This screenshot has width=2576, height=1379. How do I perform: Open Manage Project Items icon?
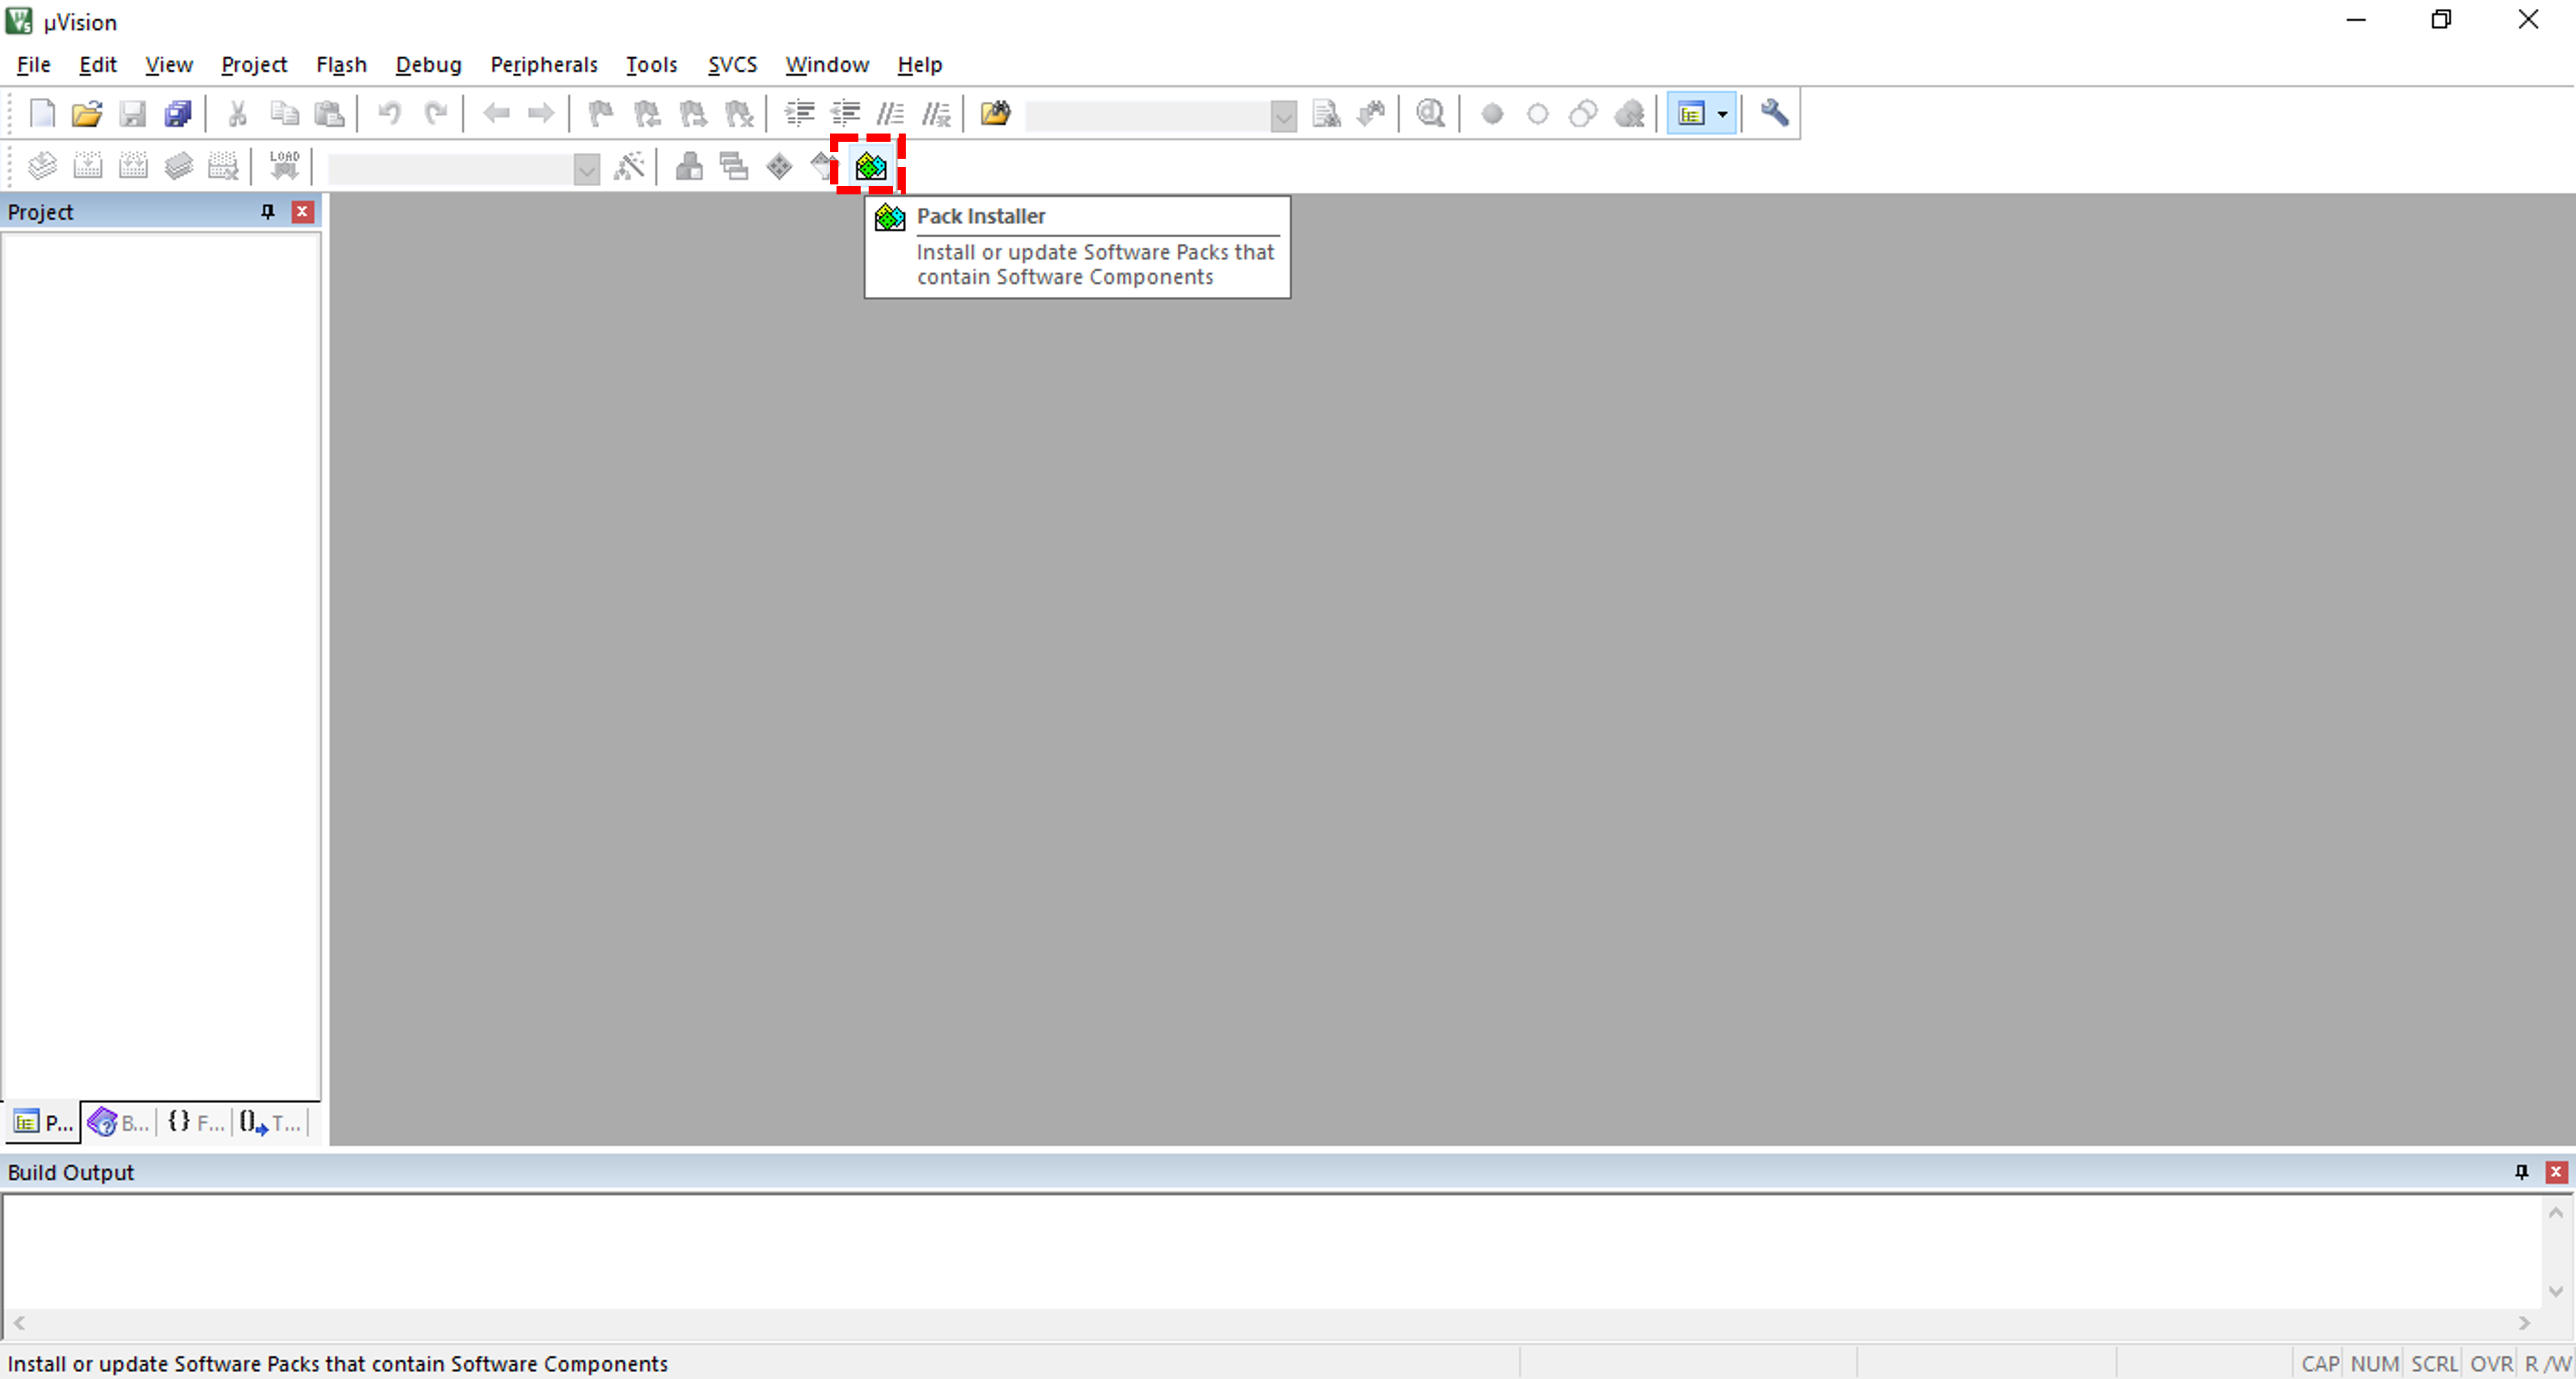click(689, 166)
